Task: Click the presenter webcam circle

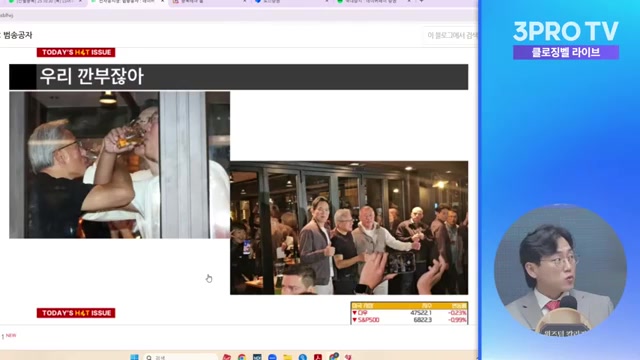Action: pos(560,270)
